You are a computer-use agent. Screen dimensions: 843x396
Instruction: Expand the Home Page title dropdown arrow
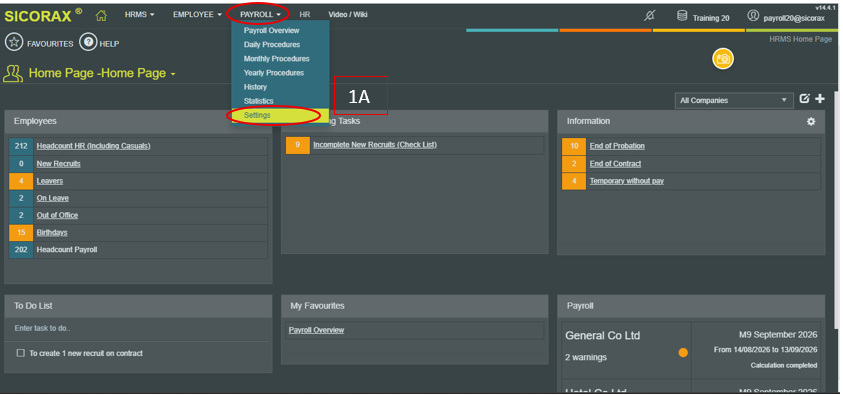[173, 75]
